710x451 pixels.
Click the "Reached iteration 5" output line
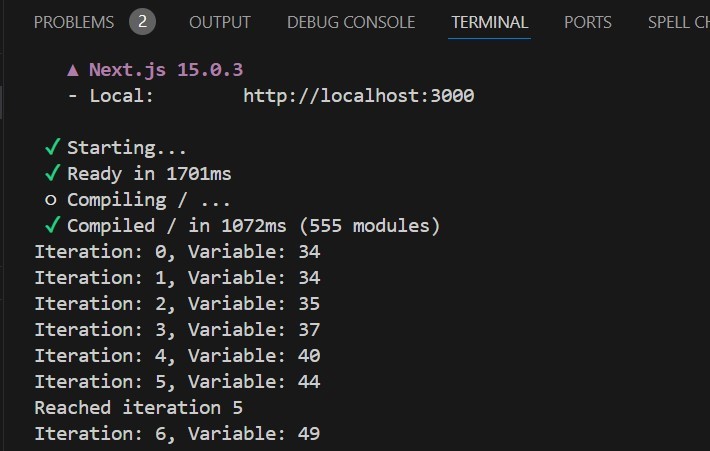coord(138,408)
